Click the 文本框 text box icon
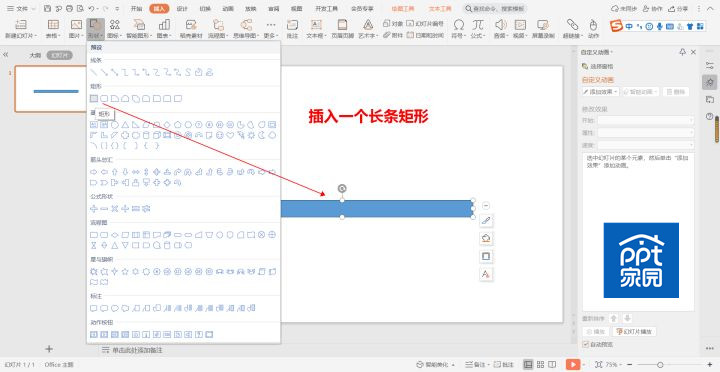 pos(316,25)
